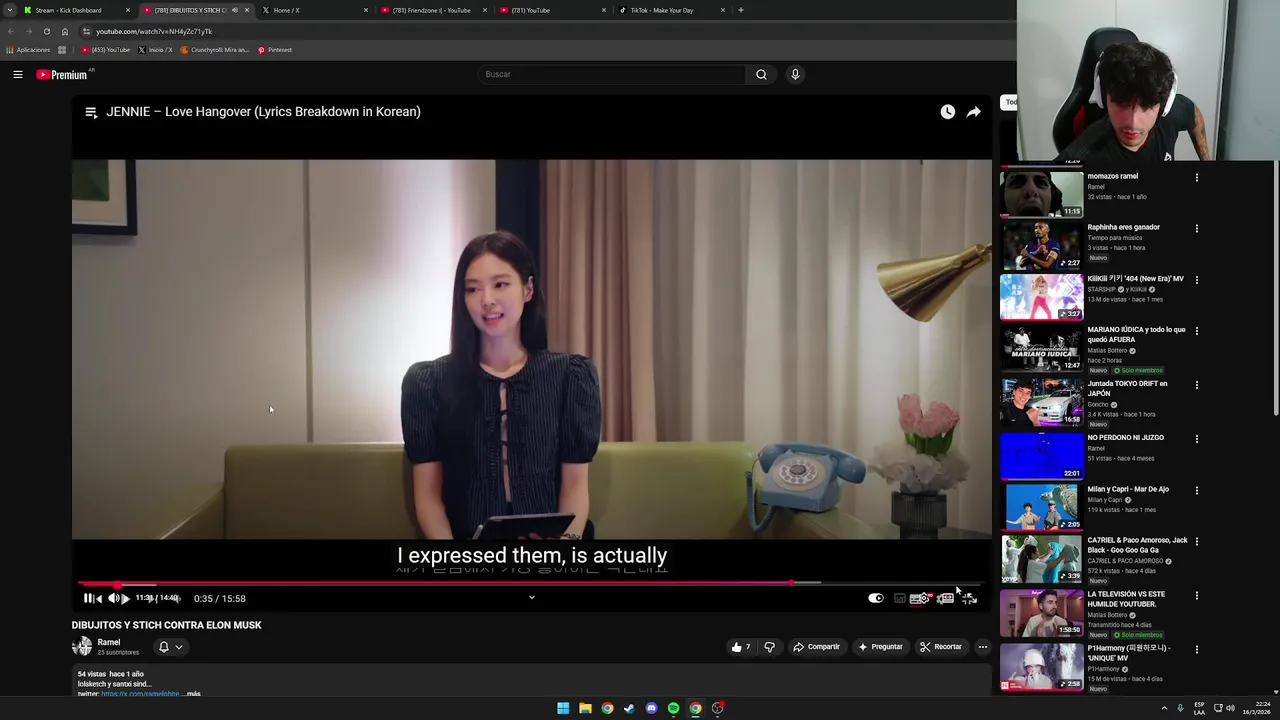This screenshot has height=720, width=1280.
Task: Open options menu for MARIANO IÚDICA video
Action: pos(1196,331)
